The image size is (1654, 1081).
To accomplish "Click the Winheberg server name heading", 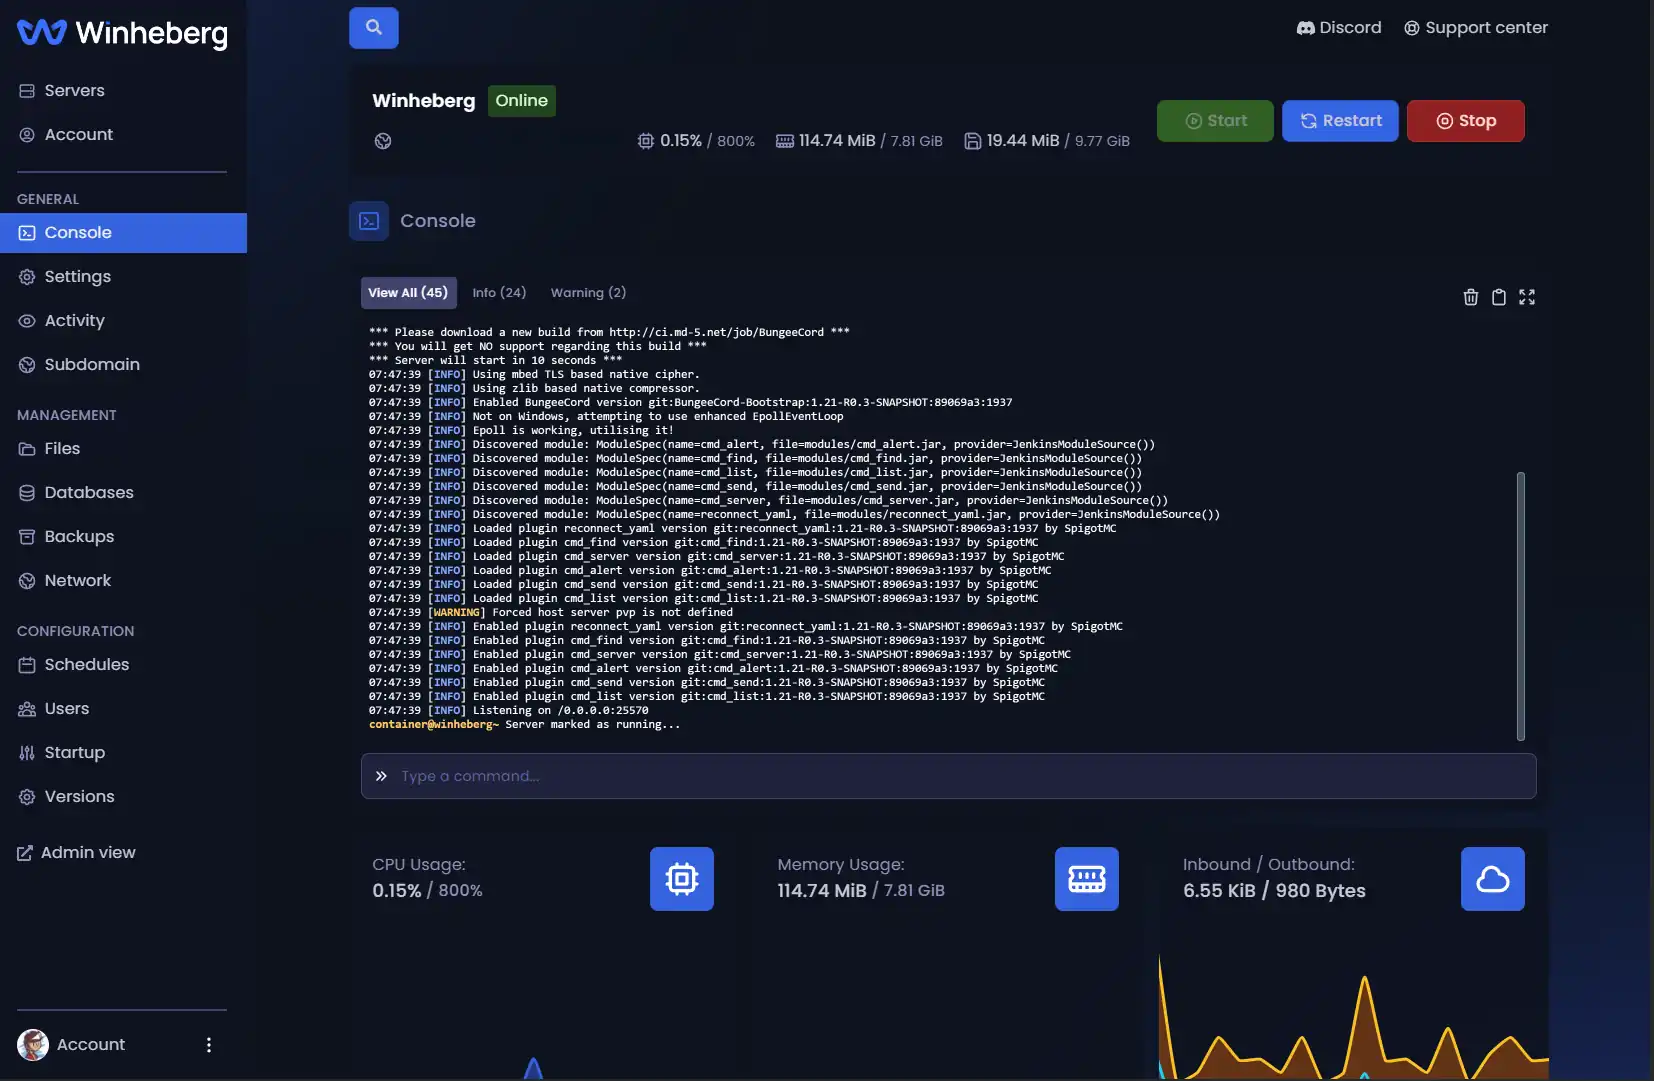I will pyautogui.click(x=423, y=101).
